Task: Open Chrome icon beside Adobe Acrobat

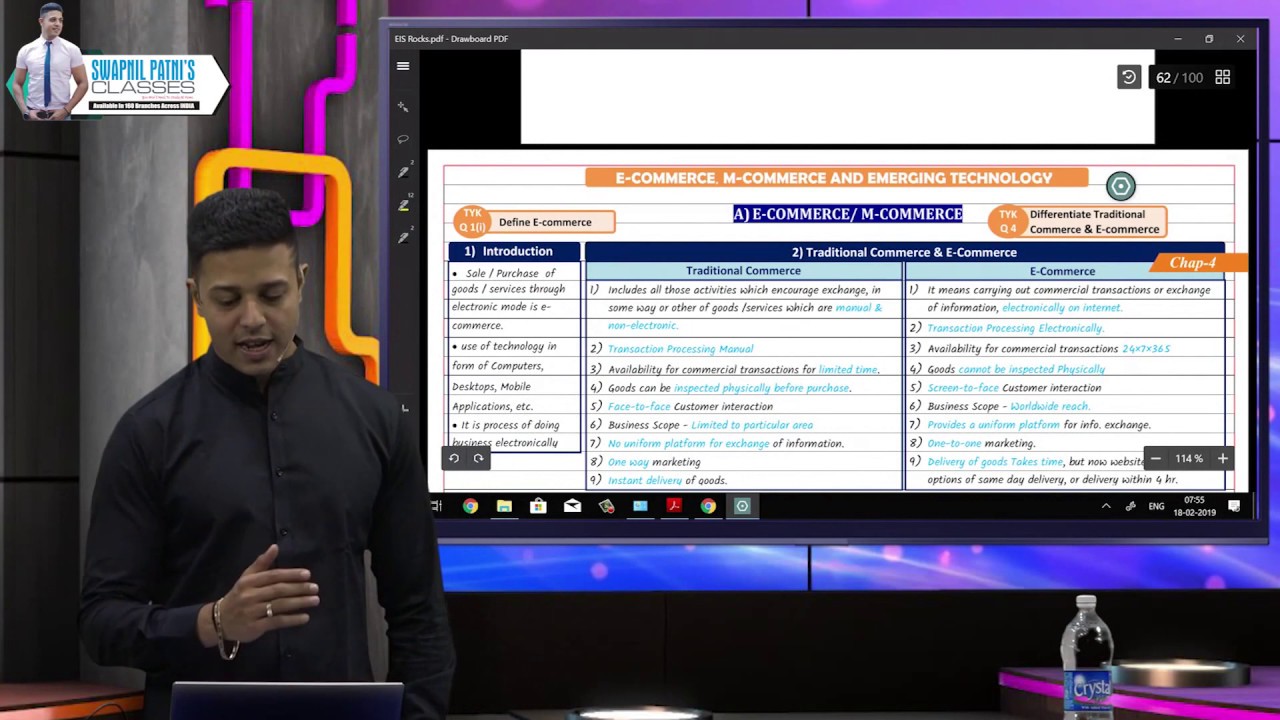Action: pos(708,506)
